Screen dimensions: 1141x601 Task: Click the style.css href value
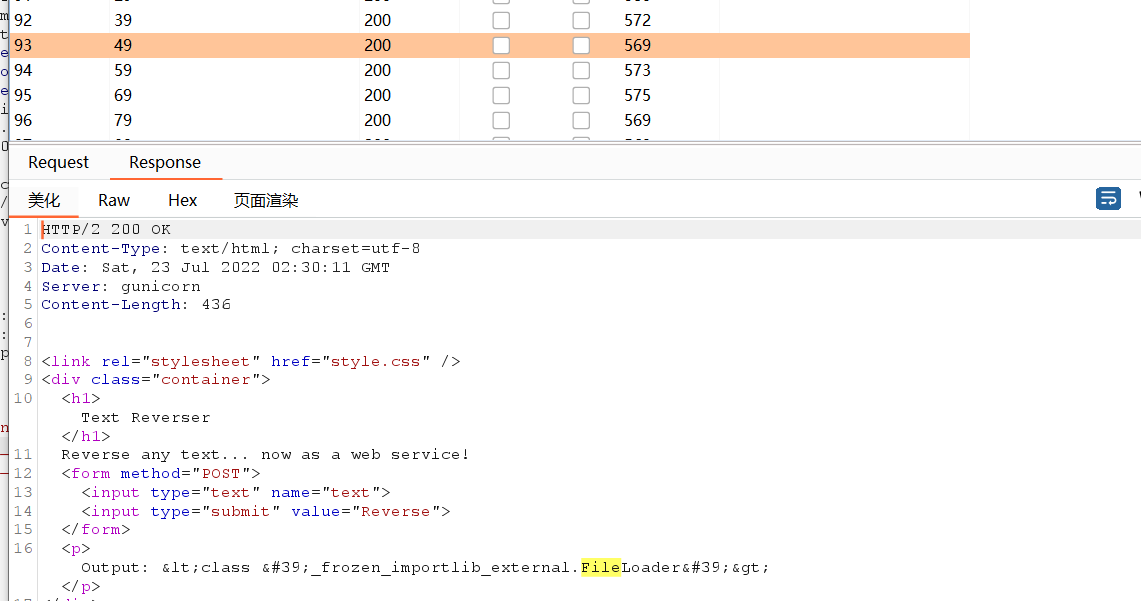tap(375, 361)
